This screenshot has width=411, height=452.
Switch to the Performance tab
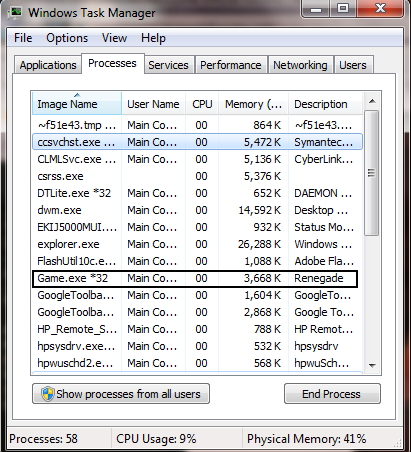click(231, 65)
